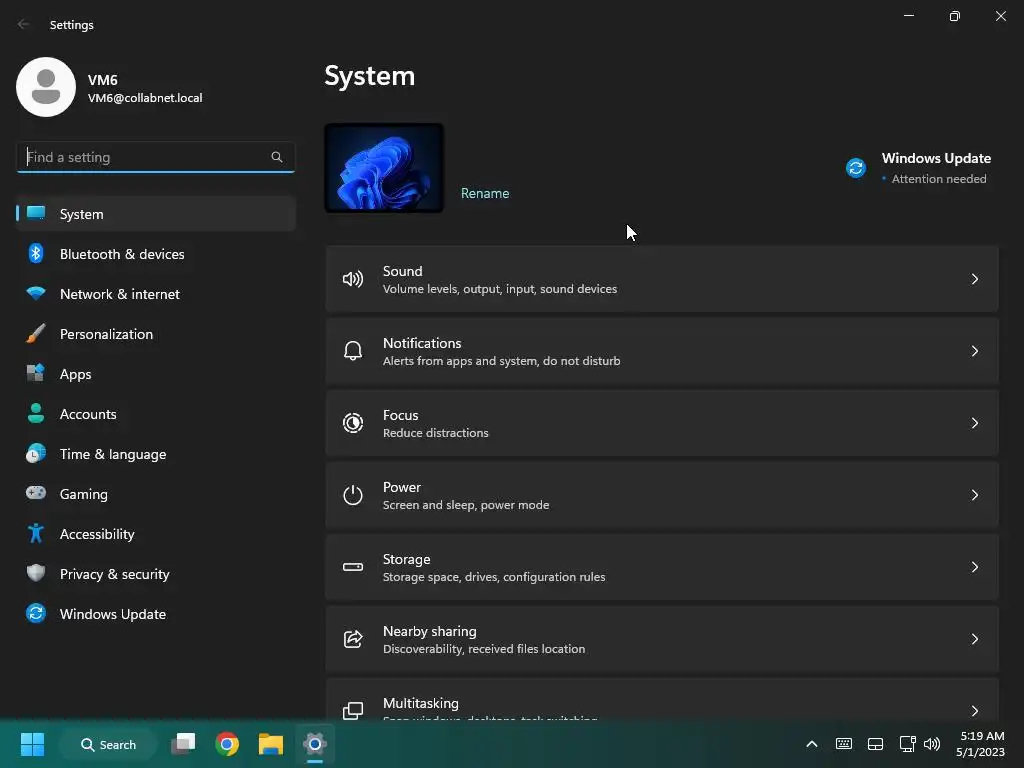Click the Privacy & security label
The image size is (1024, 768).
point(115,574)
